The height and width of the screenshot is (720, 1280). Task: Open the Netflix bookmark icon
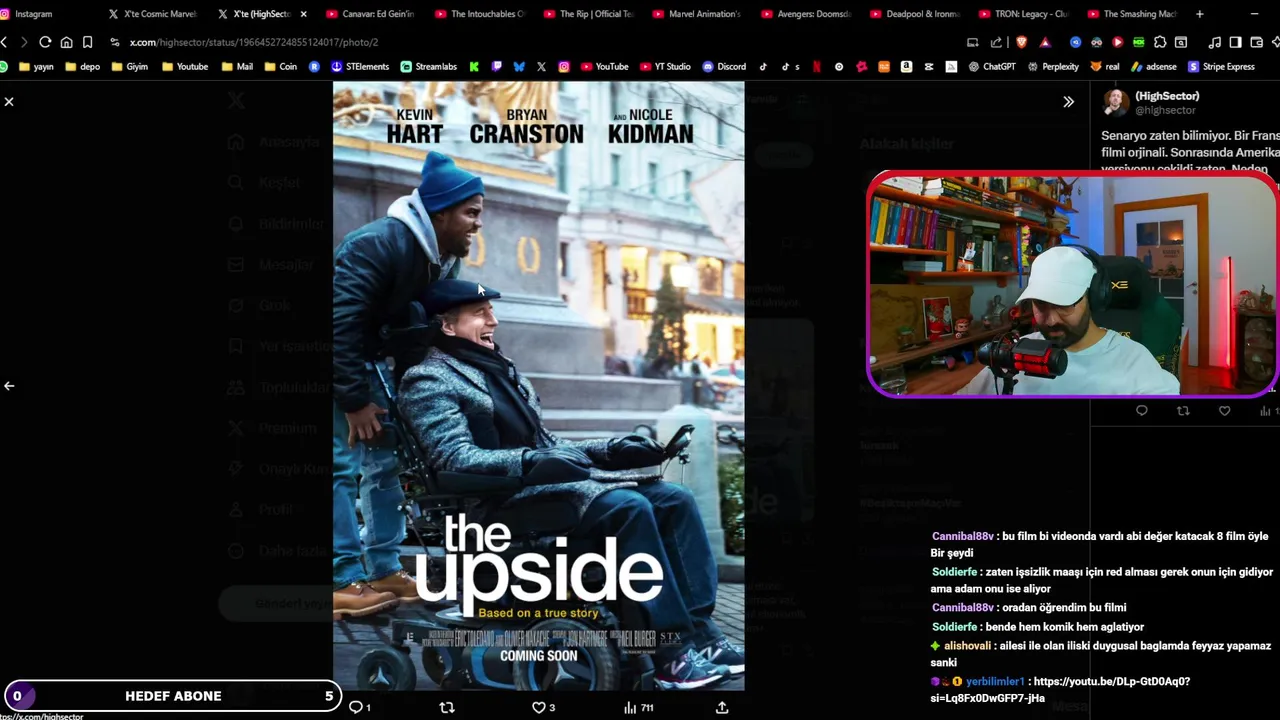point(817,67)
